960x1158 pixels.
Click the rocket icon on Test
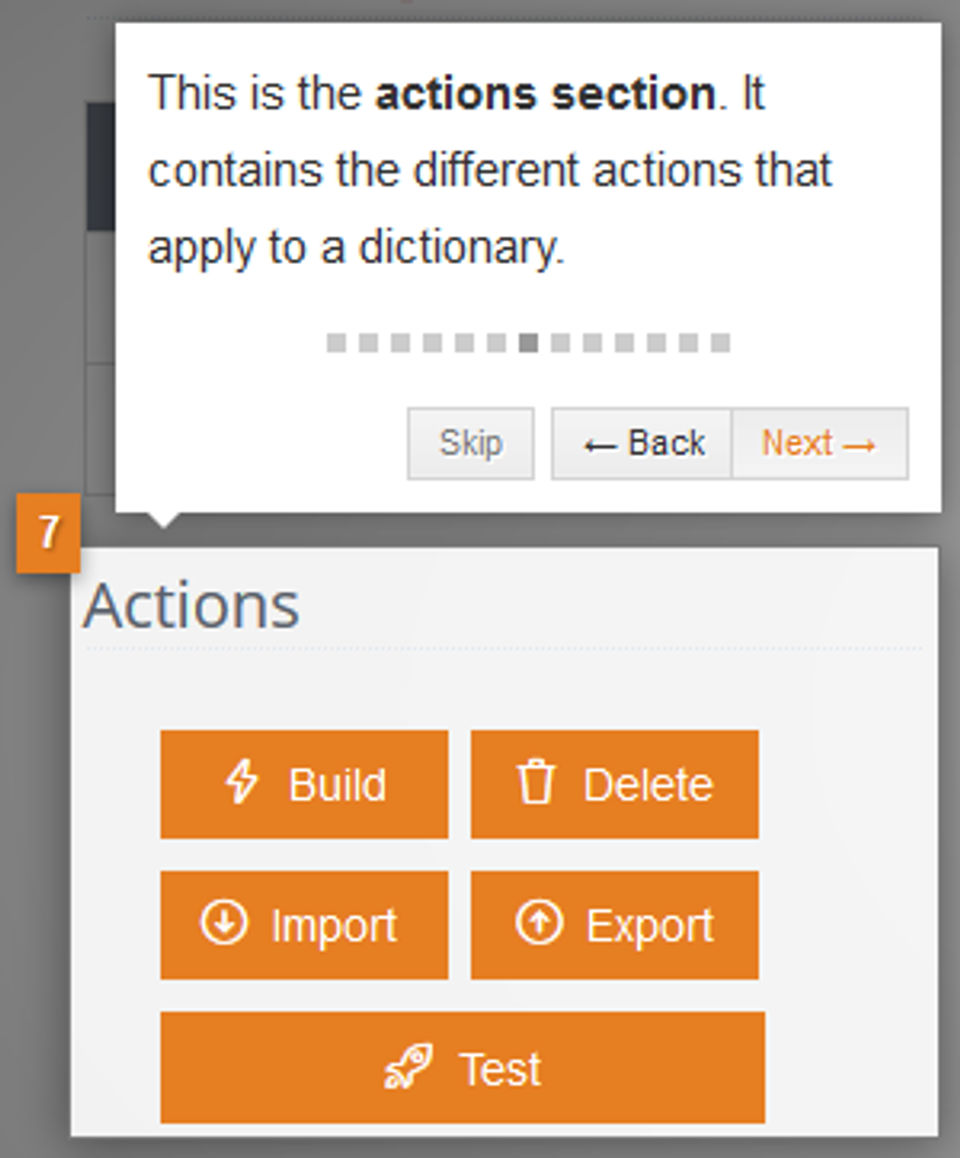pyautogui.click(x=408, y=1068)
